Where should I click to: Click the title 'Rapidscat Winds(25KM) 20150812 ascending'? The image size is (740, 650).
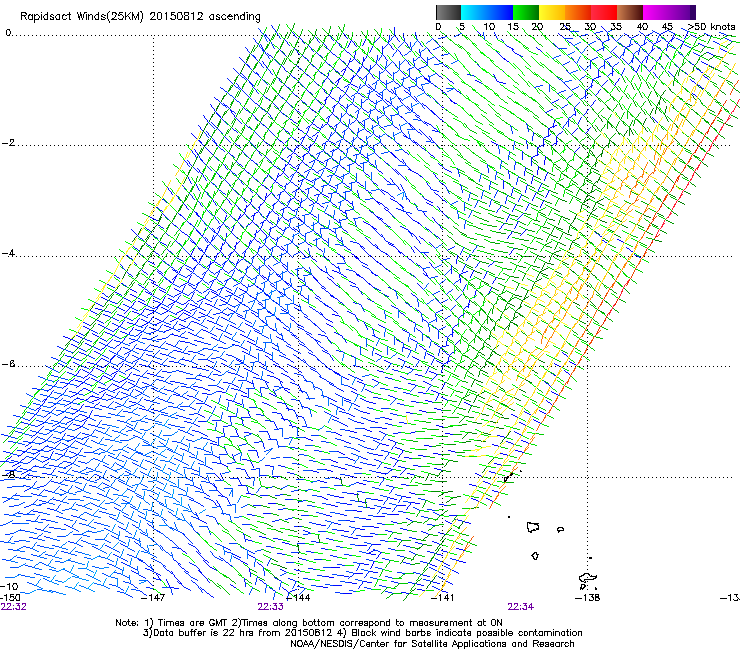tap(140, 17)
